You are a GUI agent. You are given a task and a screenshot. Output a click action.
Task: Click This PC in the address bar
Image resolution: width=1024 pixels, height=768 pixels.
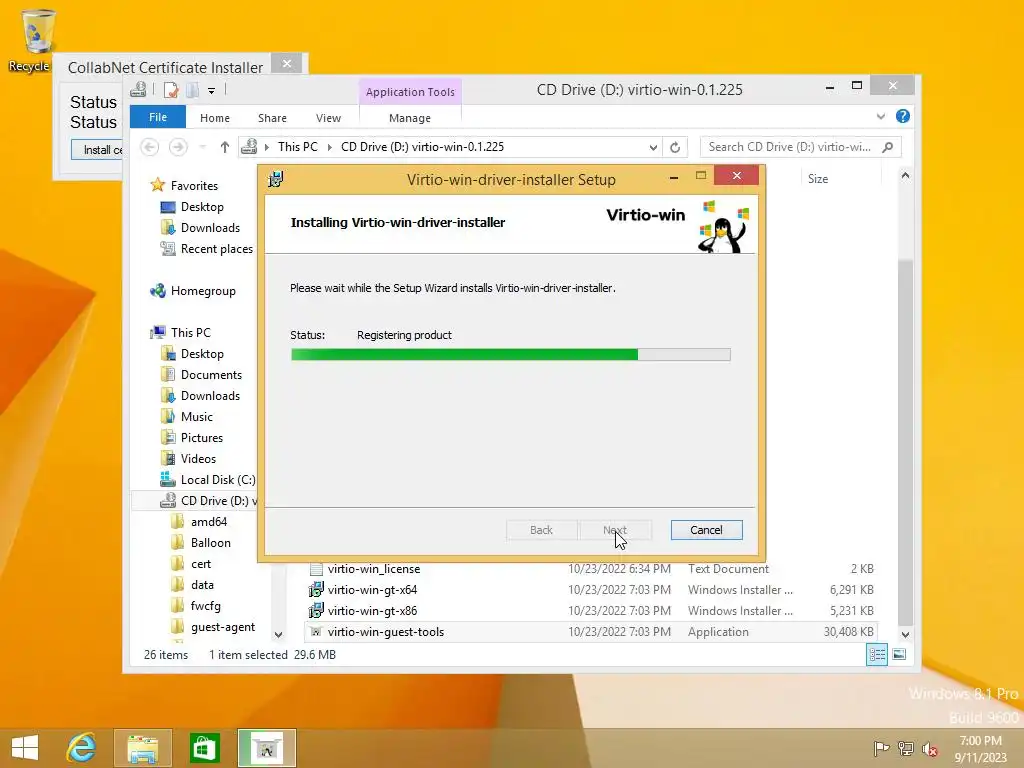(298, 147)
